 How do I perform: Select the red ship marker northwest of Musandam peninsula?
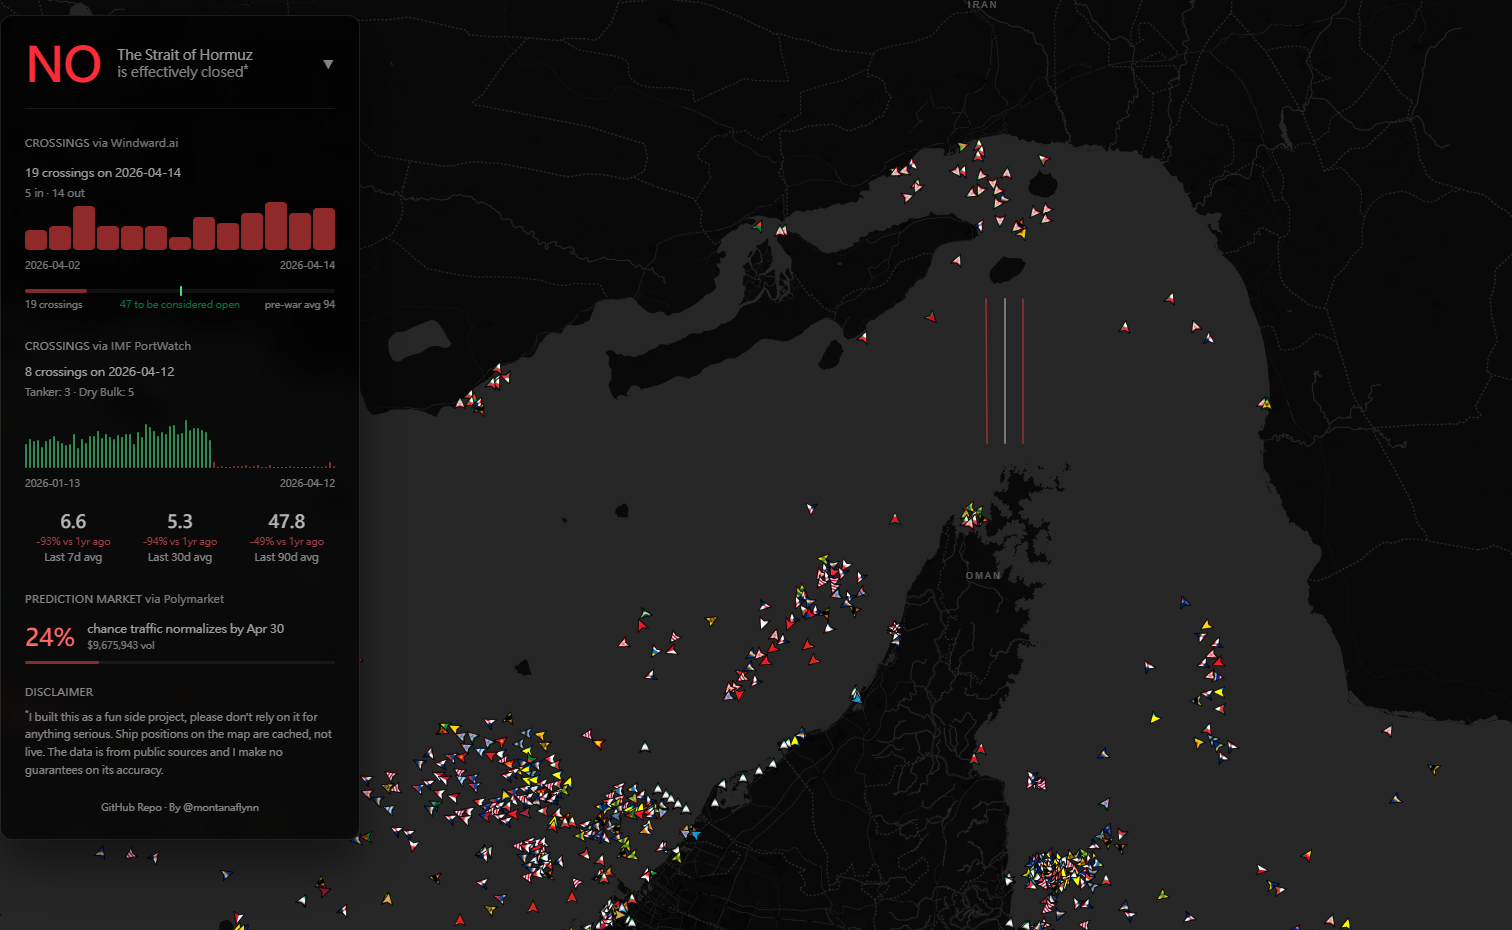pos(895,519)
